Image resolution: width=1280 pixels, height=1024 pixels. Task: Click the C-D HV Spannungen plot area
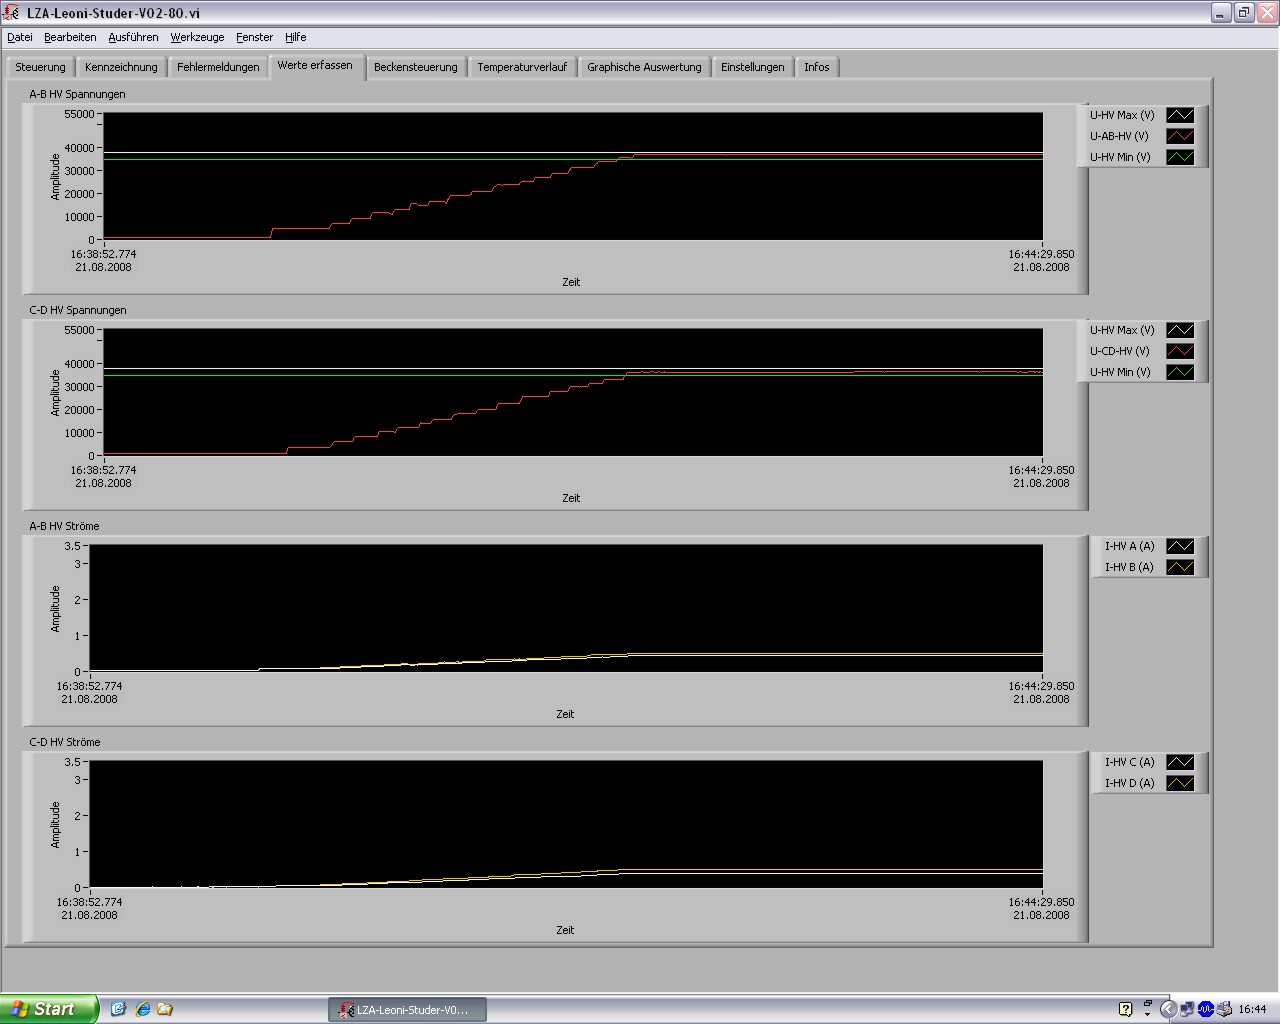click(573, 392)
